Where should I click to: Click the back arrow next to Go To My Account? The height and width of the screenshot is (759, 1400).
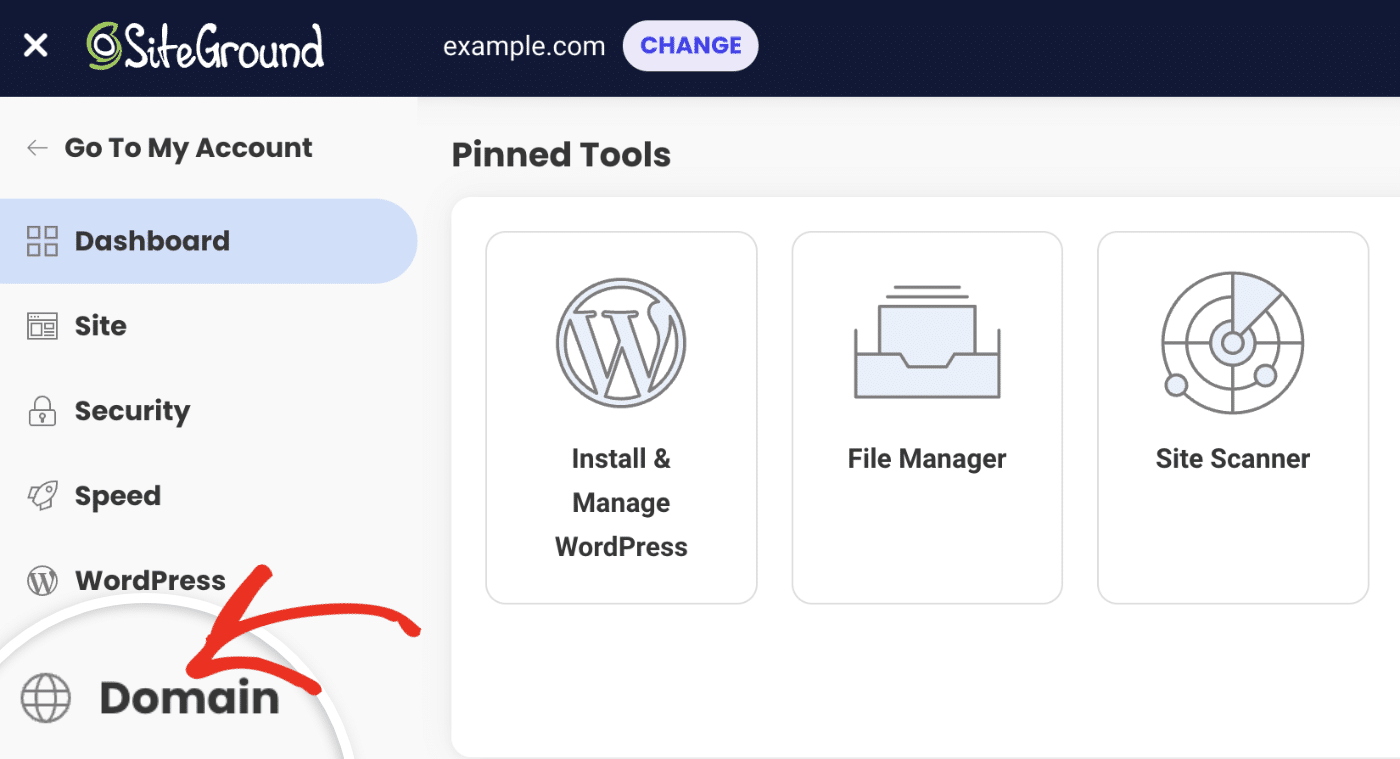coord(36,147)
